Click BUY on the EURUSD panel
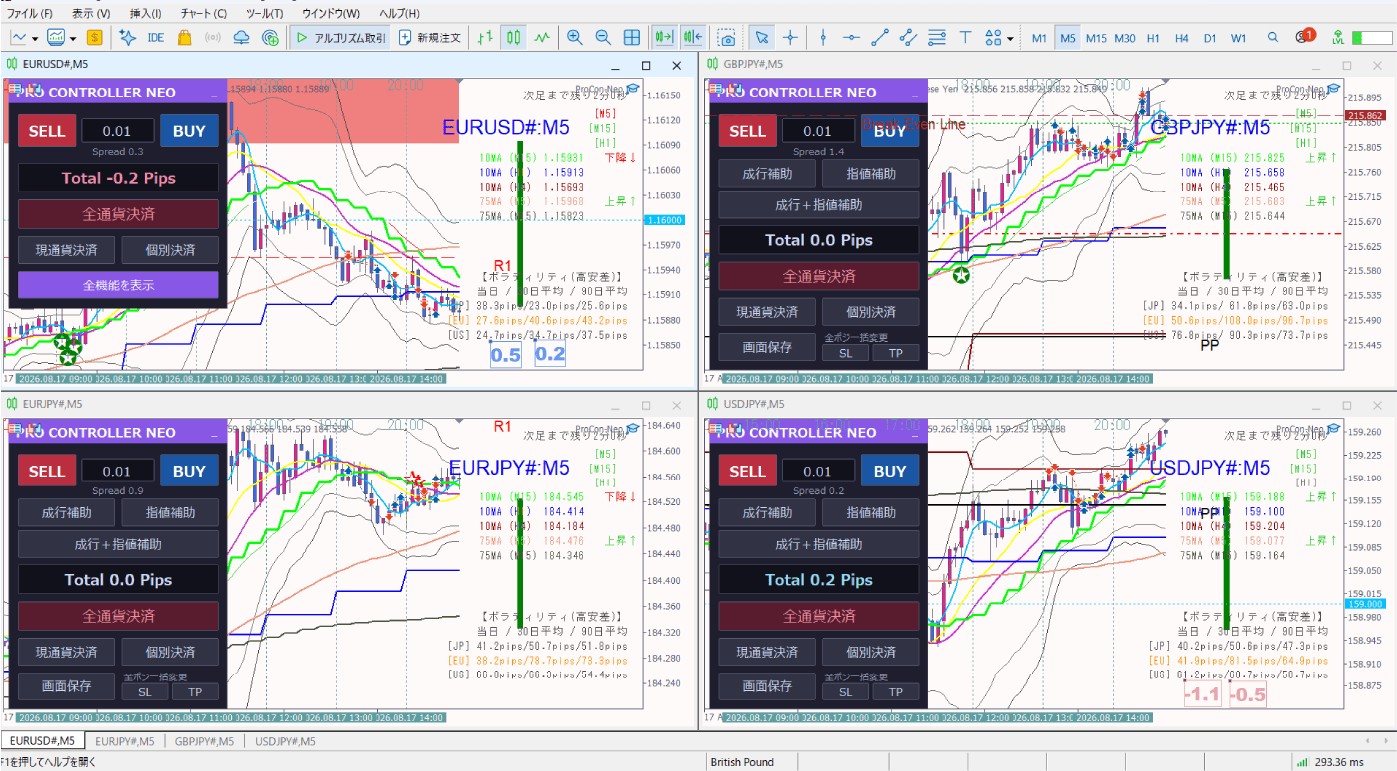The height and width of the screenshot is (771, 1397). point(189,130)
